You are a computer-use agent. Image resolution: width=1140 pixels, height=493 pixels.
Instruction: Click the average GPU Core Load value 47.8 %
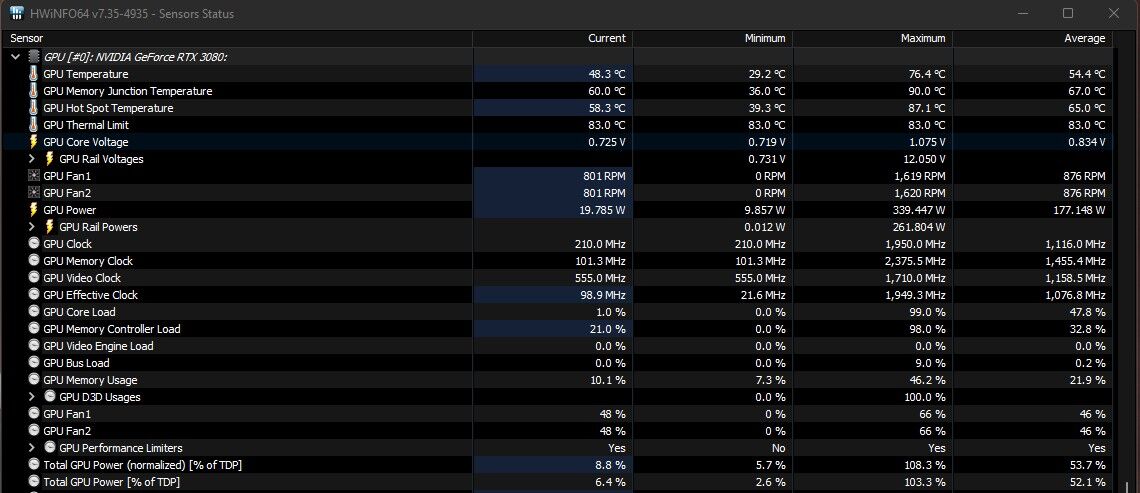click(1089, 312)
